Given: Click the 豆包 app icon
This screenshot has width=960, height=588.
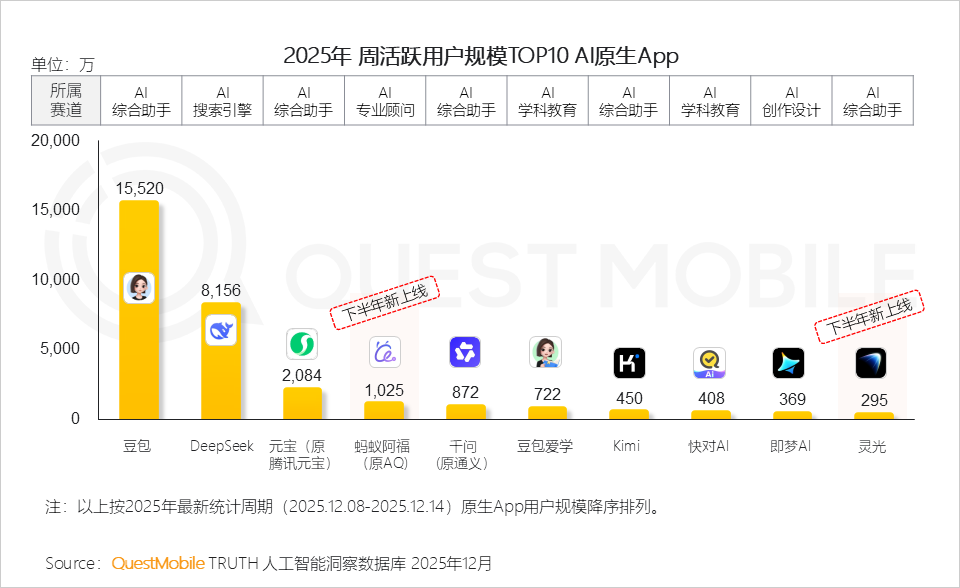Looking at the screenshot, I should pos(139,288).
